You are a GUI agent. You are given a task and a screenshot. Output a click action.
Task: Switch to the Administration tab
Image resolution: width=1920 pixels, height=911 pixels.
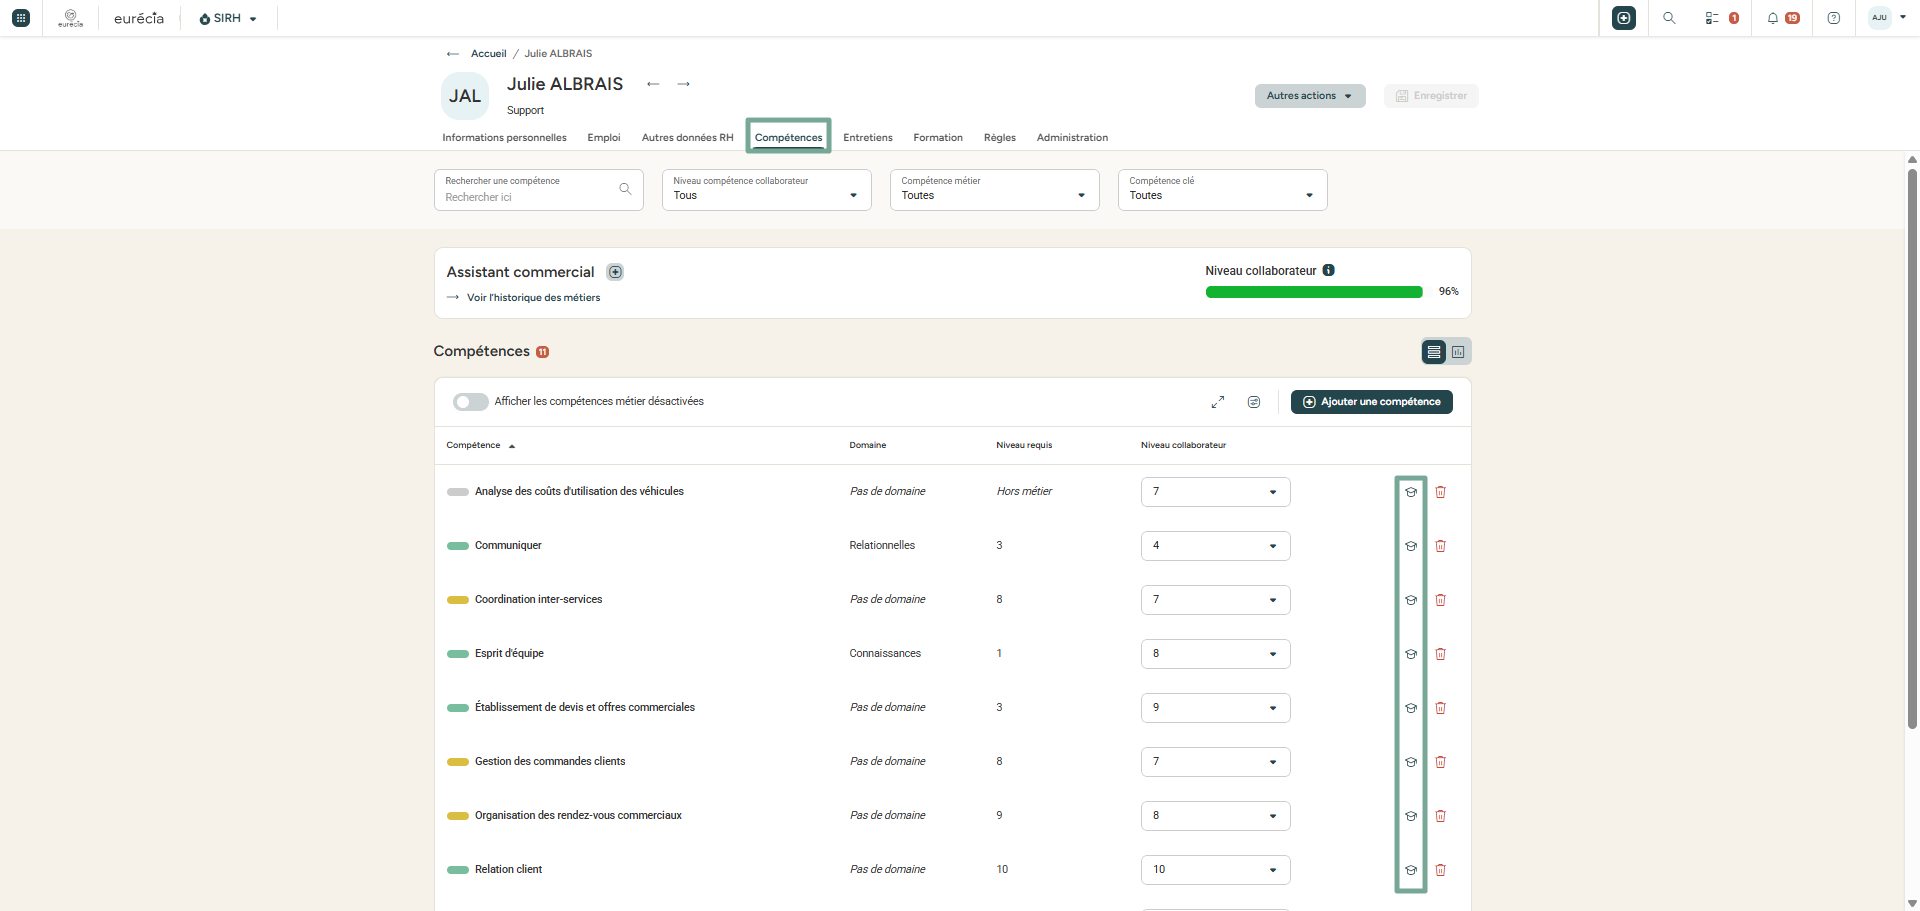pyautogui.click(x=1072, y=138)
